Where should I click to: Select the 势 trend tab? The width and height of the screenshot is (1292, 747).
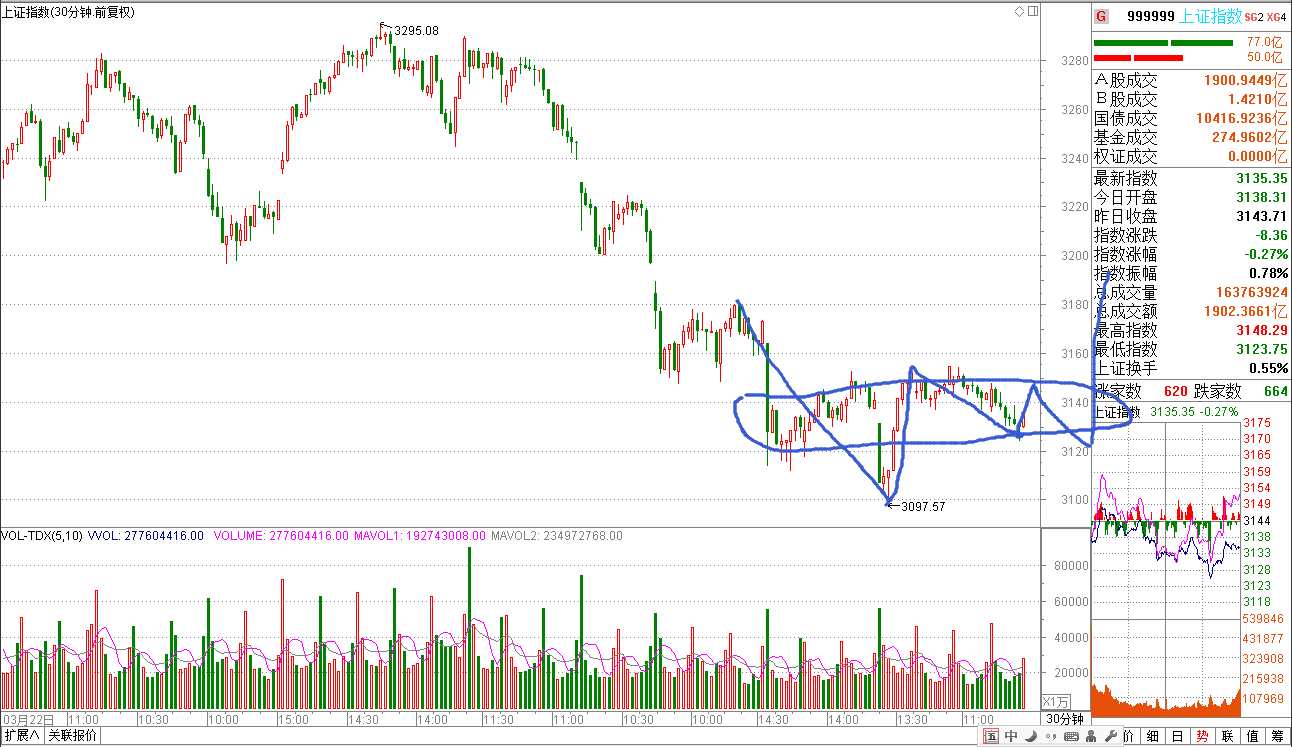click(1202, 737)
